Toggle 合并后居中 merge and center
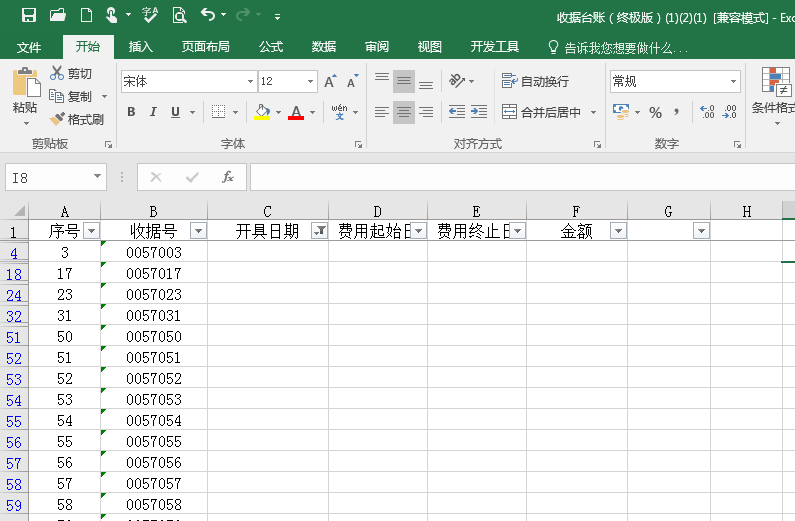Screen dimensions: 795x521 (541, 112)
